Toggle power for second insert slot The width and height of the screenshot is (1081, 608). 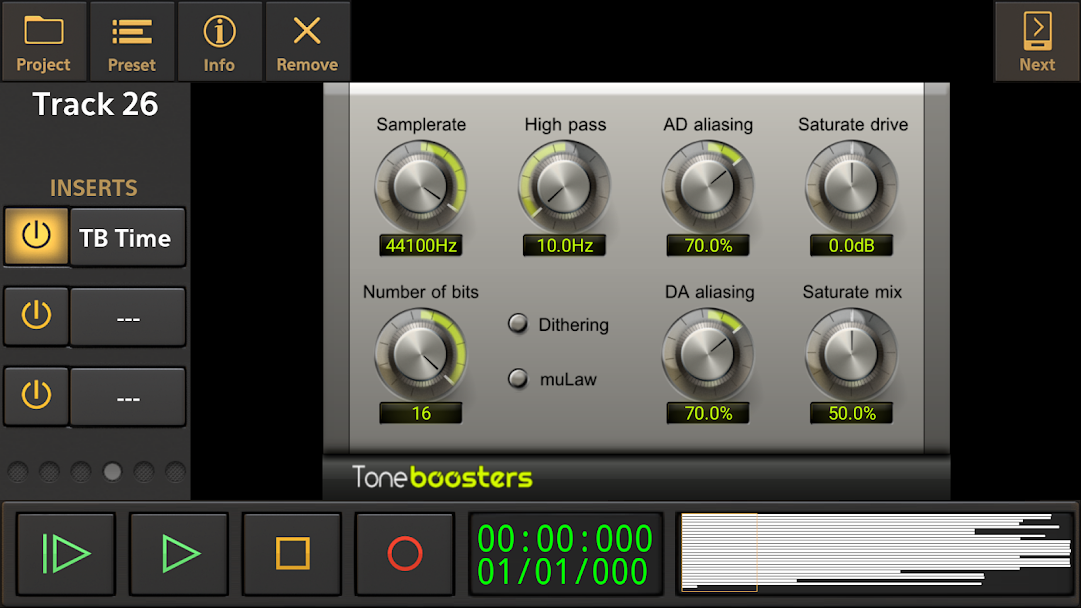pos(37,316)
